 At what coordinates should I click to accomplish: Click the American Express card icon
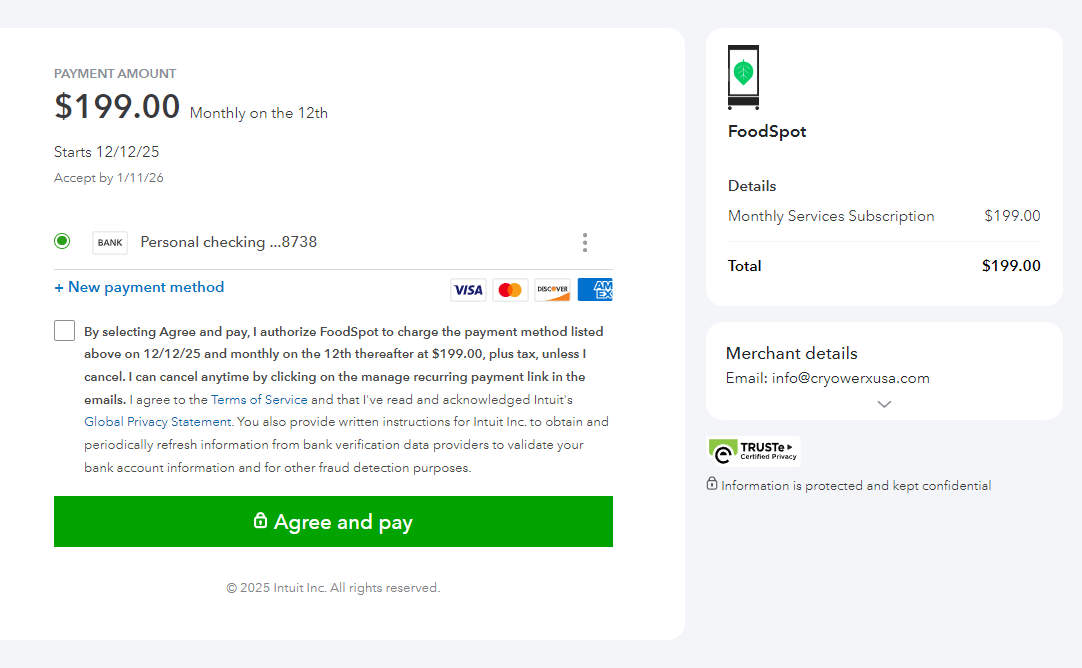click(596, 290)
